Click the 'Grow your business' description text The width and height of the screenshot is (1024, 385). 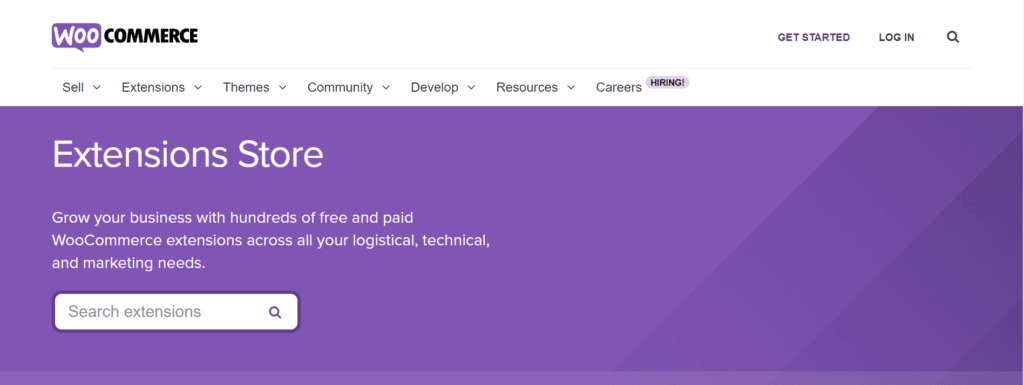[x=271, y=241]
